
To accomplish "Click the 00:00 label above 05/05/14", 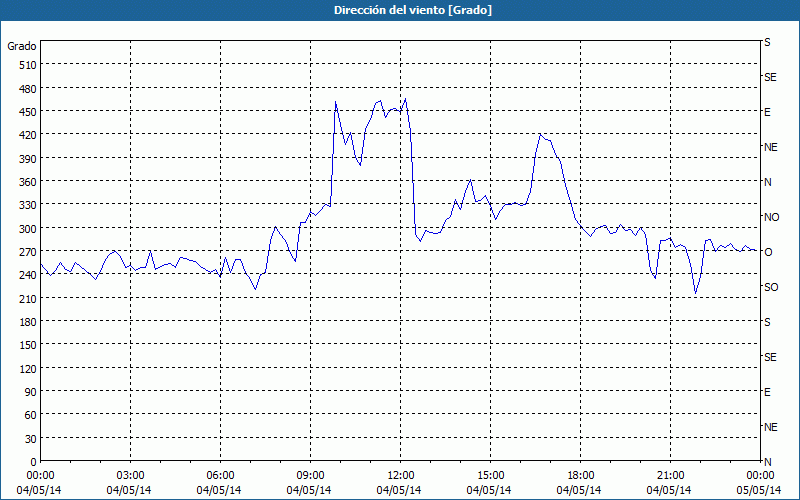I will [x=760, y=475].
